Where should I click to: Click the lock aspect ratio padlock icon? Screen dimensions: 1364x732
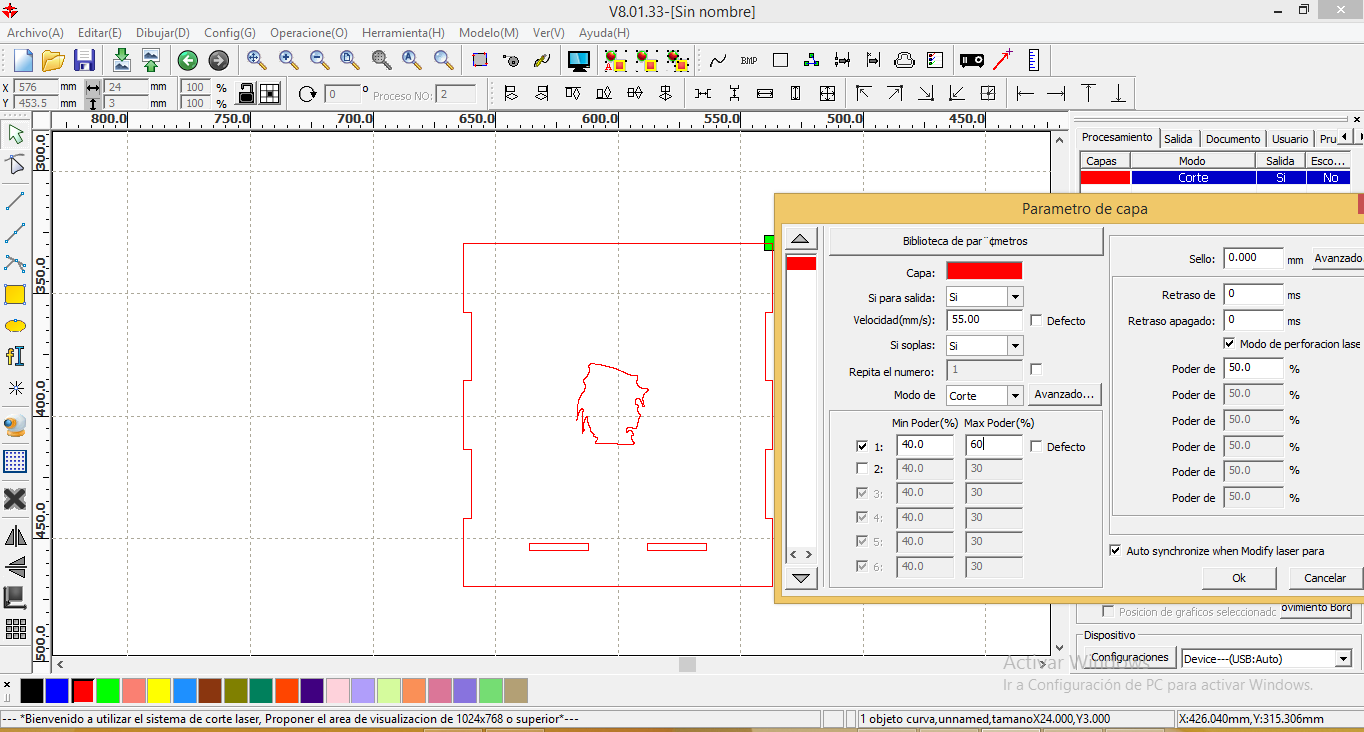246,94
